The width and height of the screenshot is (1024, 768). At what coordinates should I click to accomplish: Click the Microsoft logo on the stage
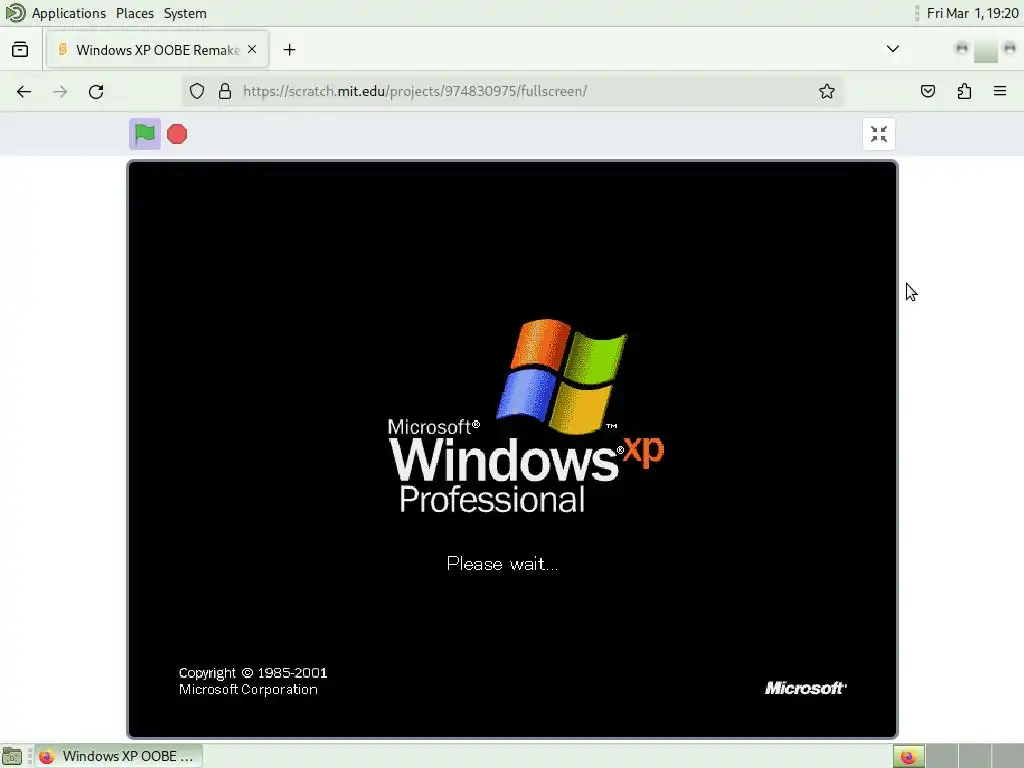805,688
